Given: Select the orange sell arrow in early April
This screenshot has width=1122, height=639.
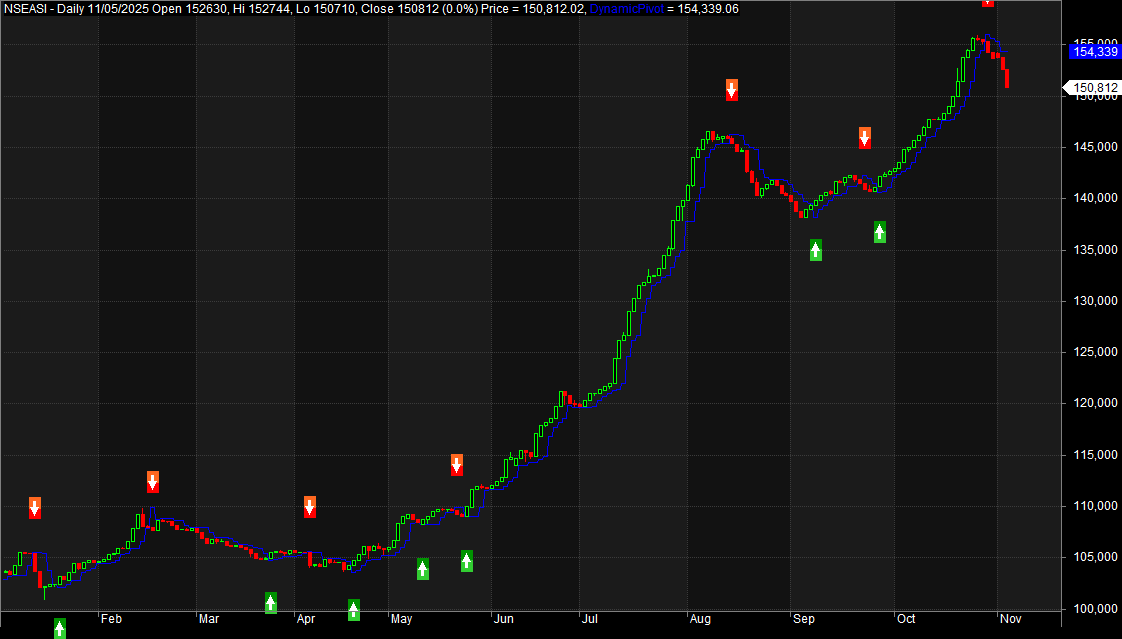Looking at the screenshot, I should (x=310, y=506).
